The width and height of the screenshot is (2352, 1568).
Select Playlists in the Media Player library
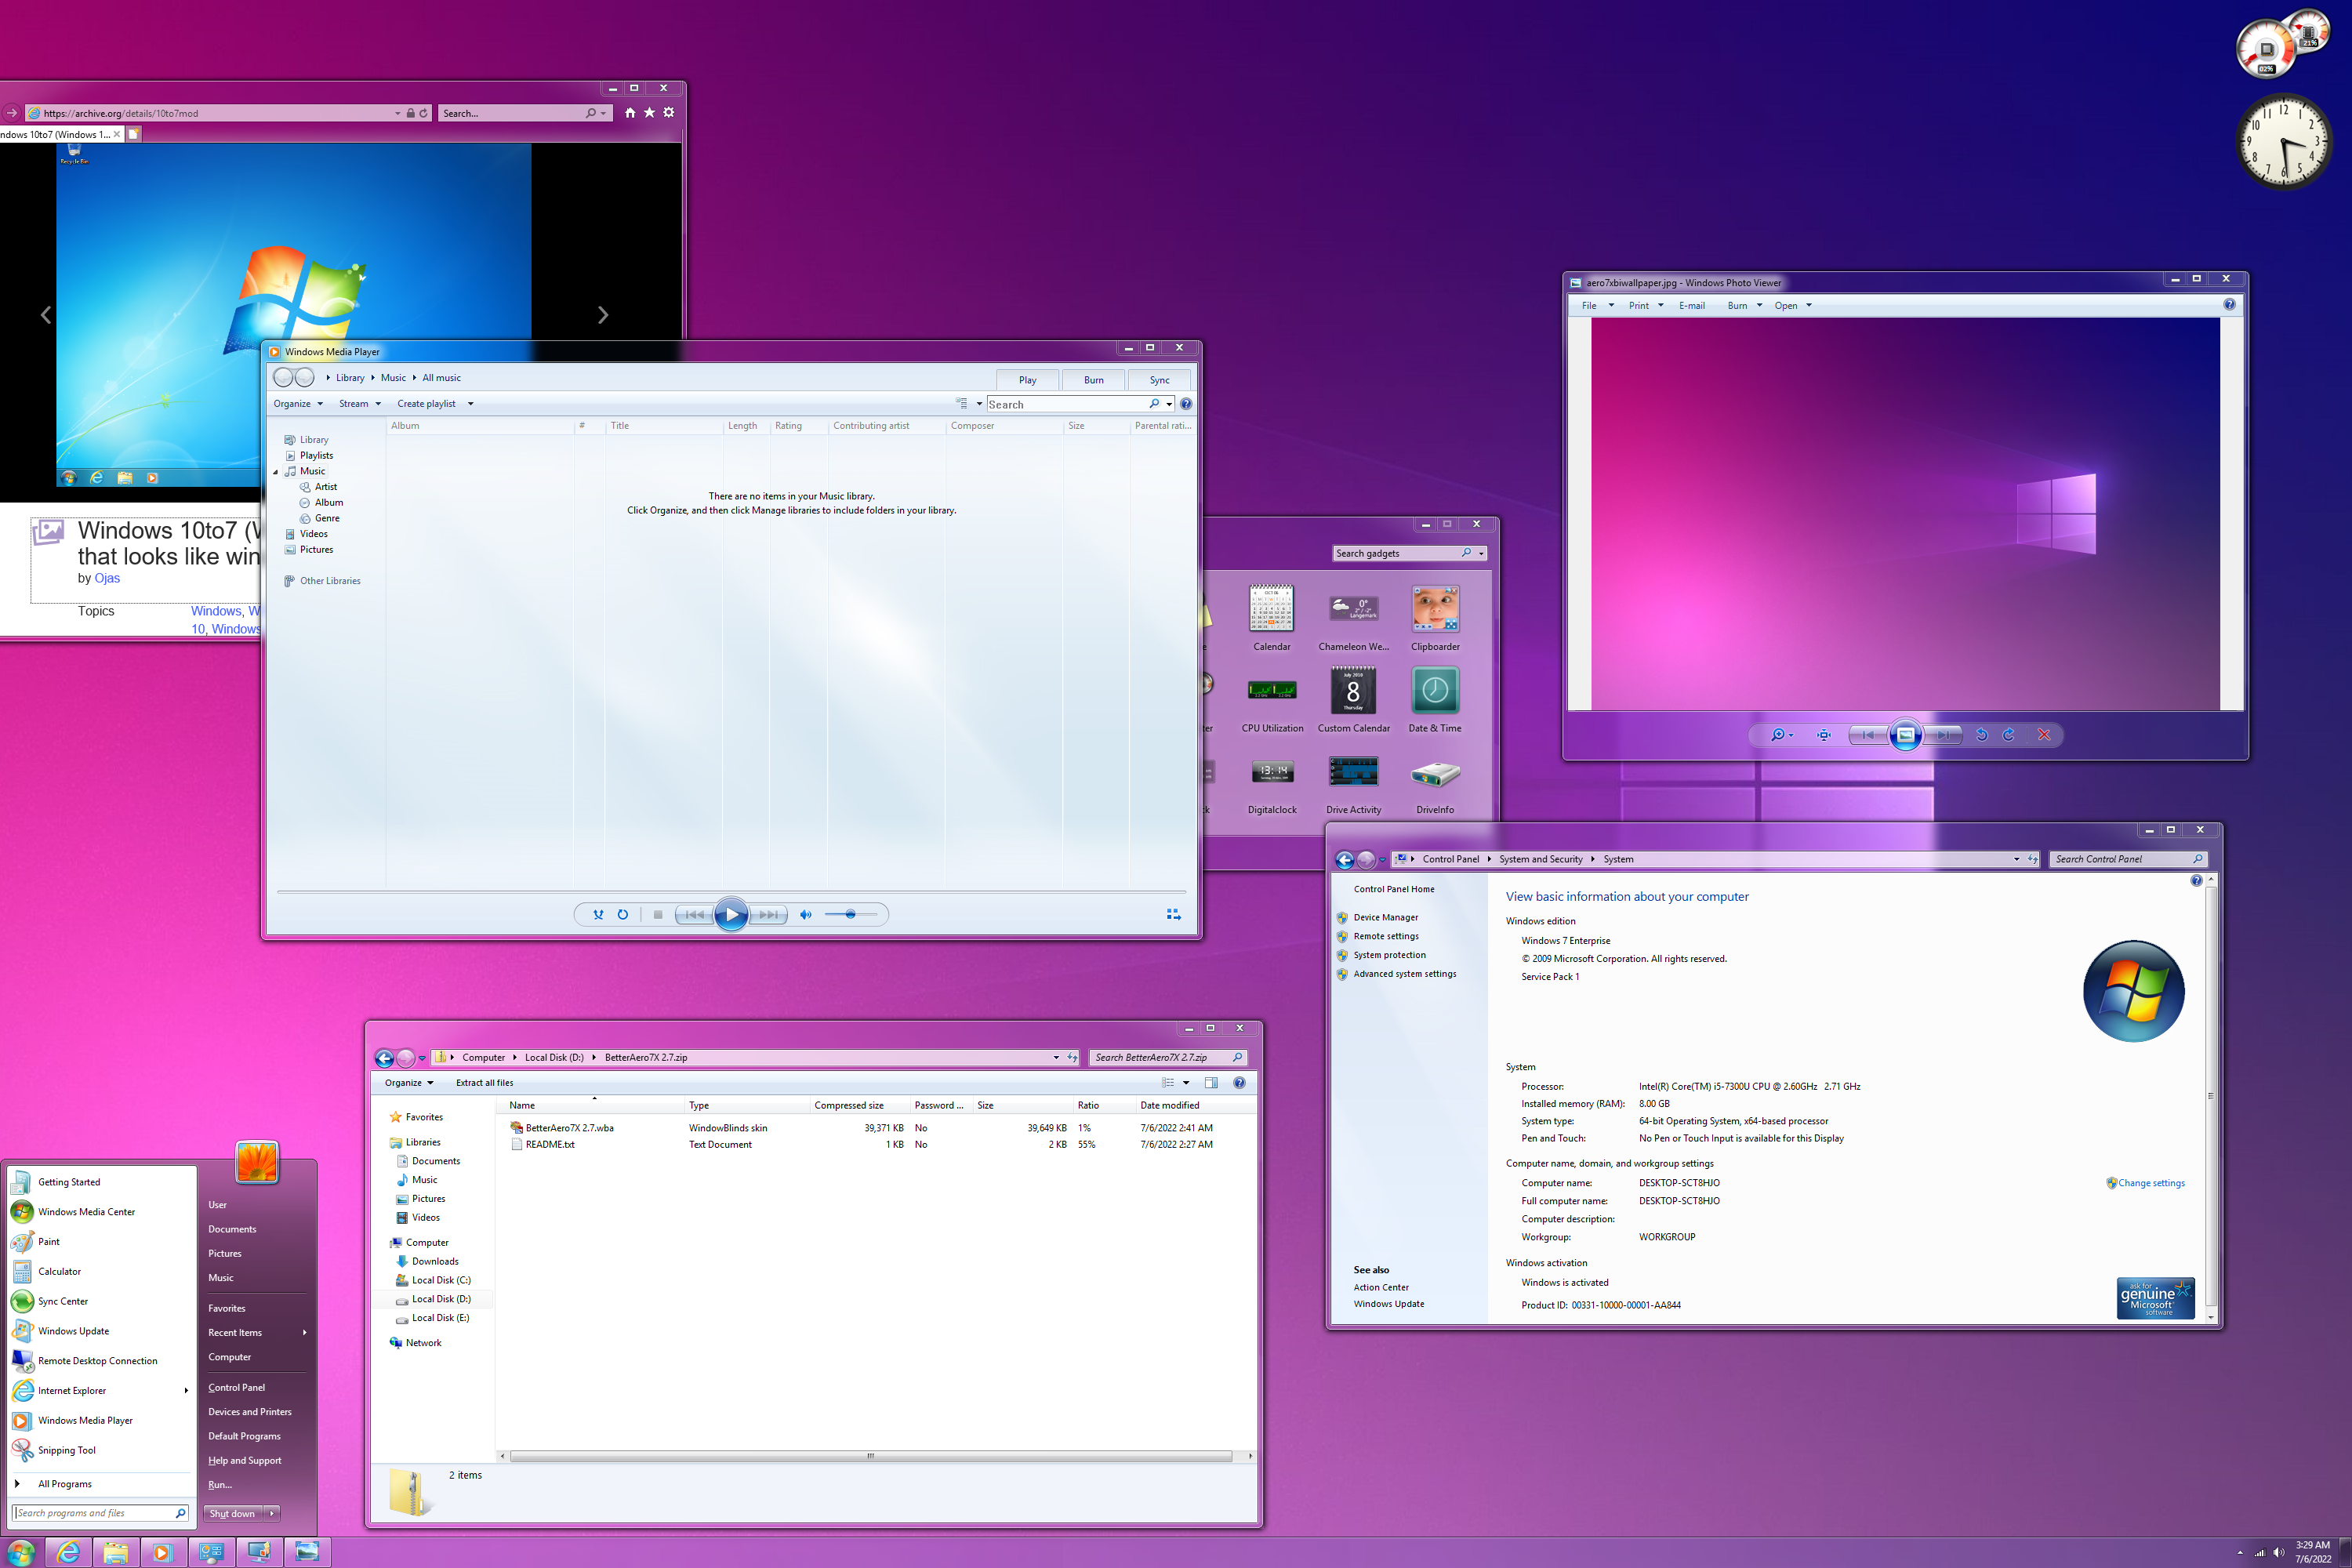click(316, 455)
